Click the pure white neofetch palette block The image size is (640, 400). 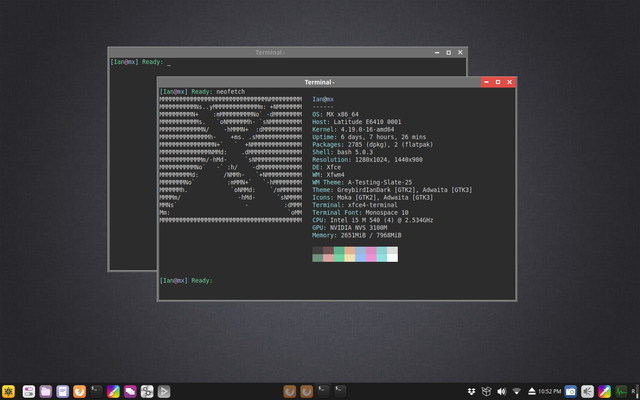[x=392, y=258]
